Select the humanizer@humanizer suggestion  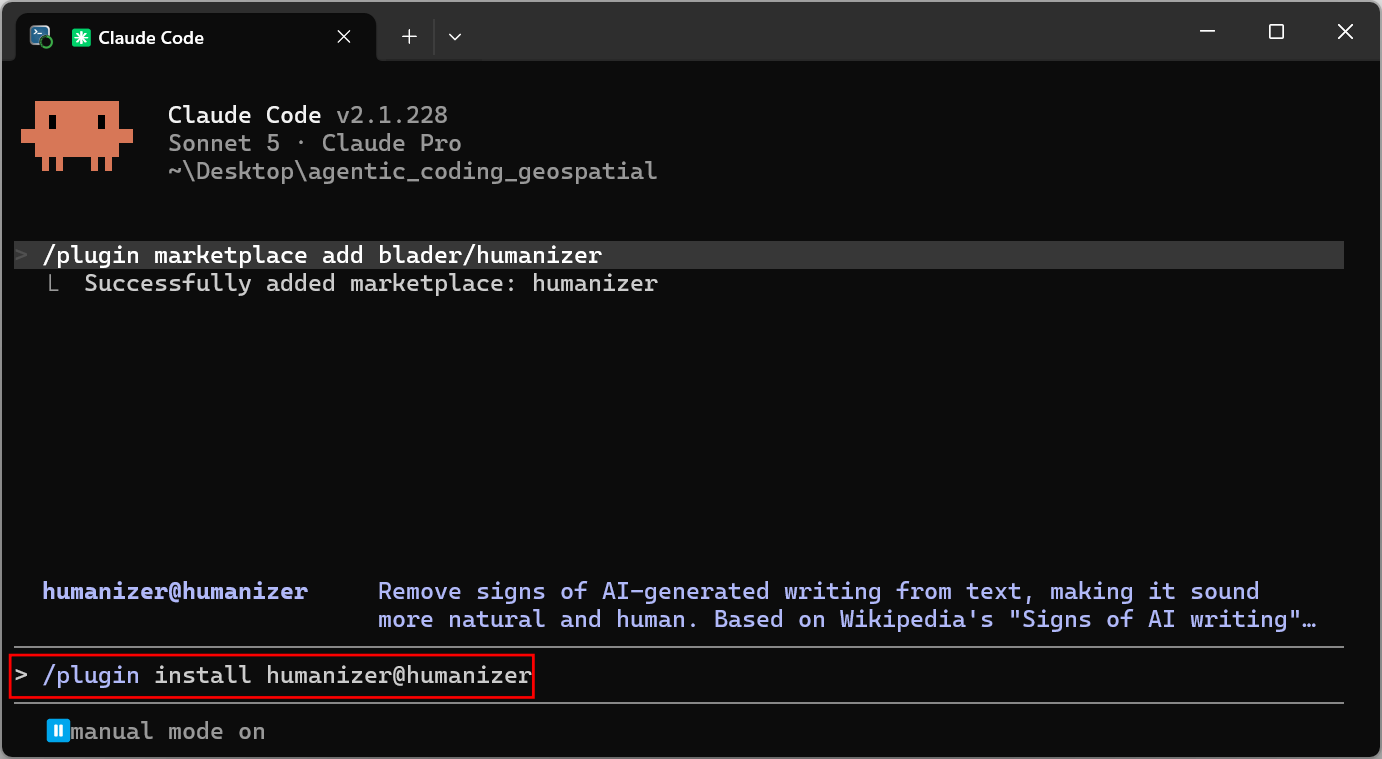click(175, 592)
